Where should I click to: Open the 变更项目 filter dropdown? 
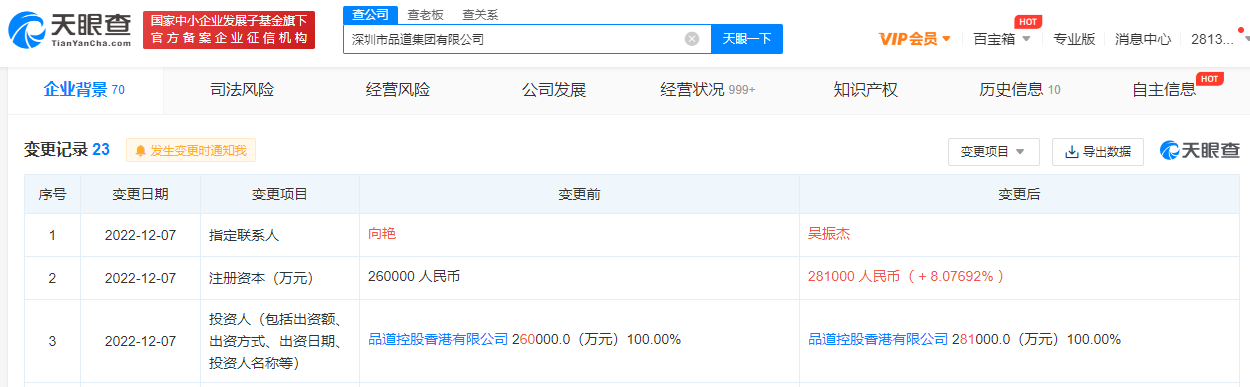(x=993, y=152)
